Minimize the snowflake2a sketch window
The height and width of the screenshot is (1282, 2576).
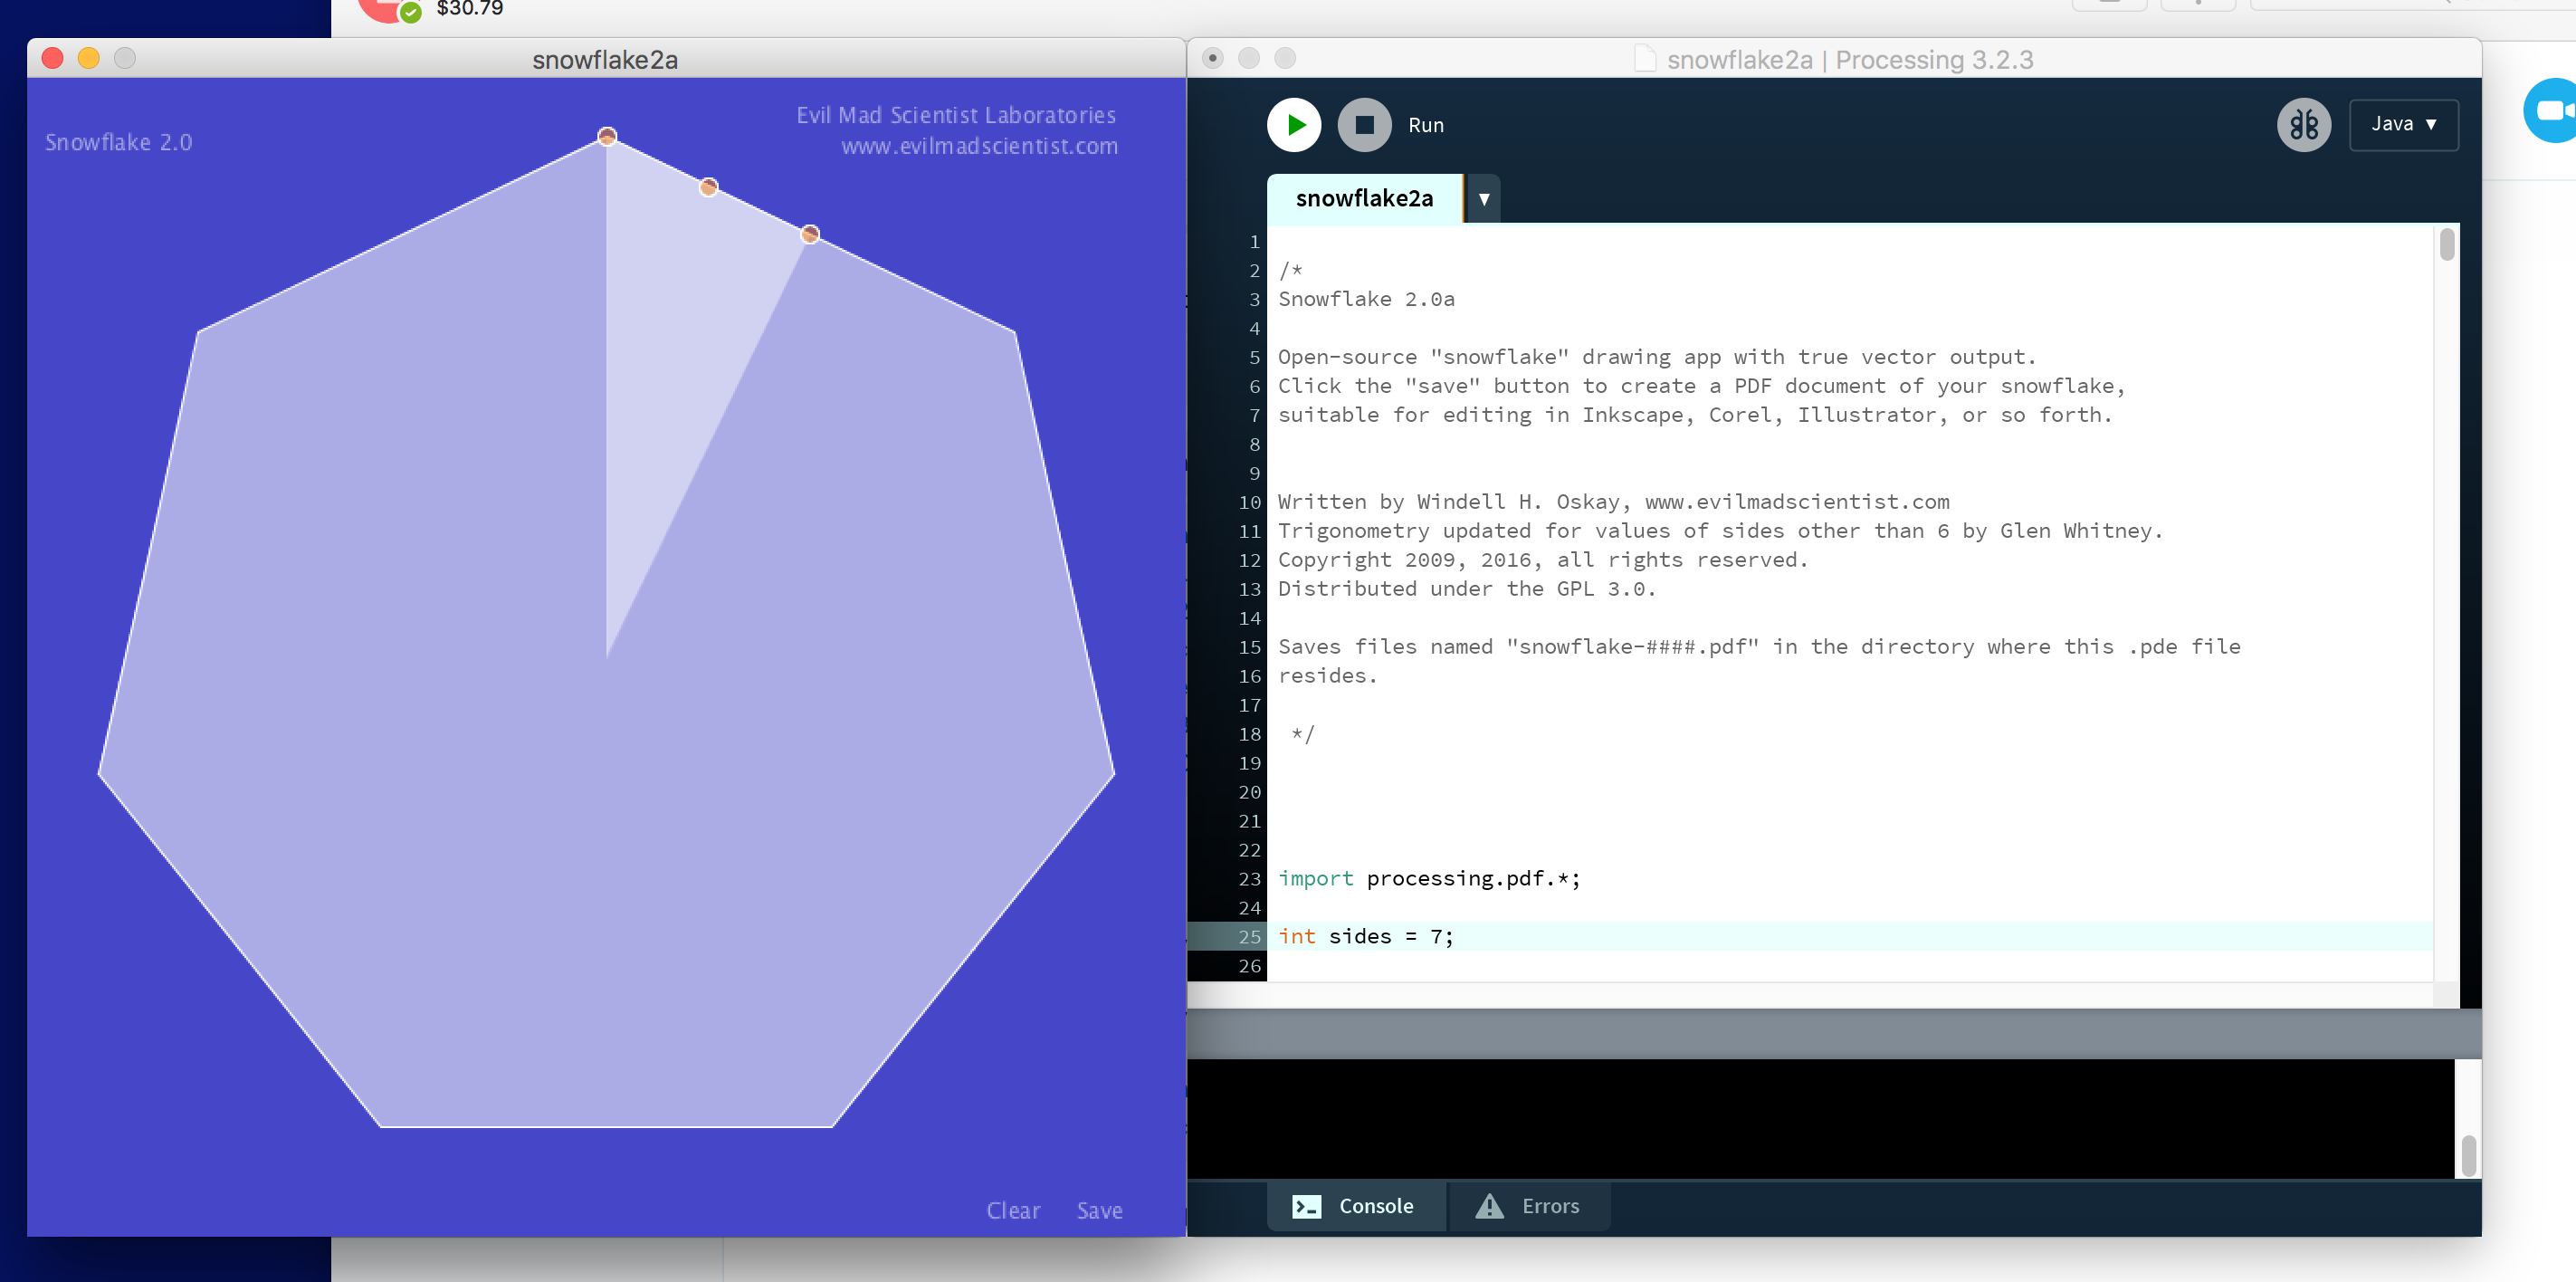pos(89,58)
